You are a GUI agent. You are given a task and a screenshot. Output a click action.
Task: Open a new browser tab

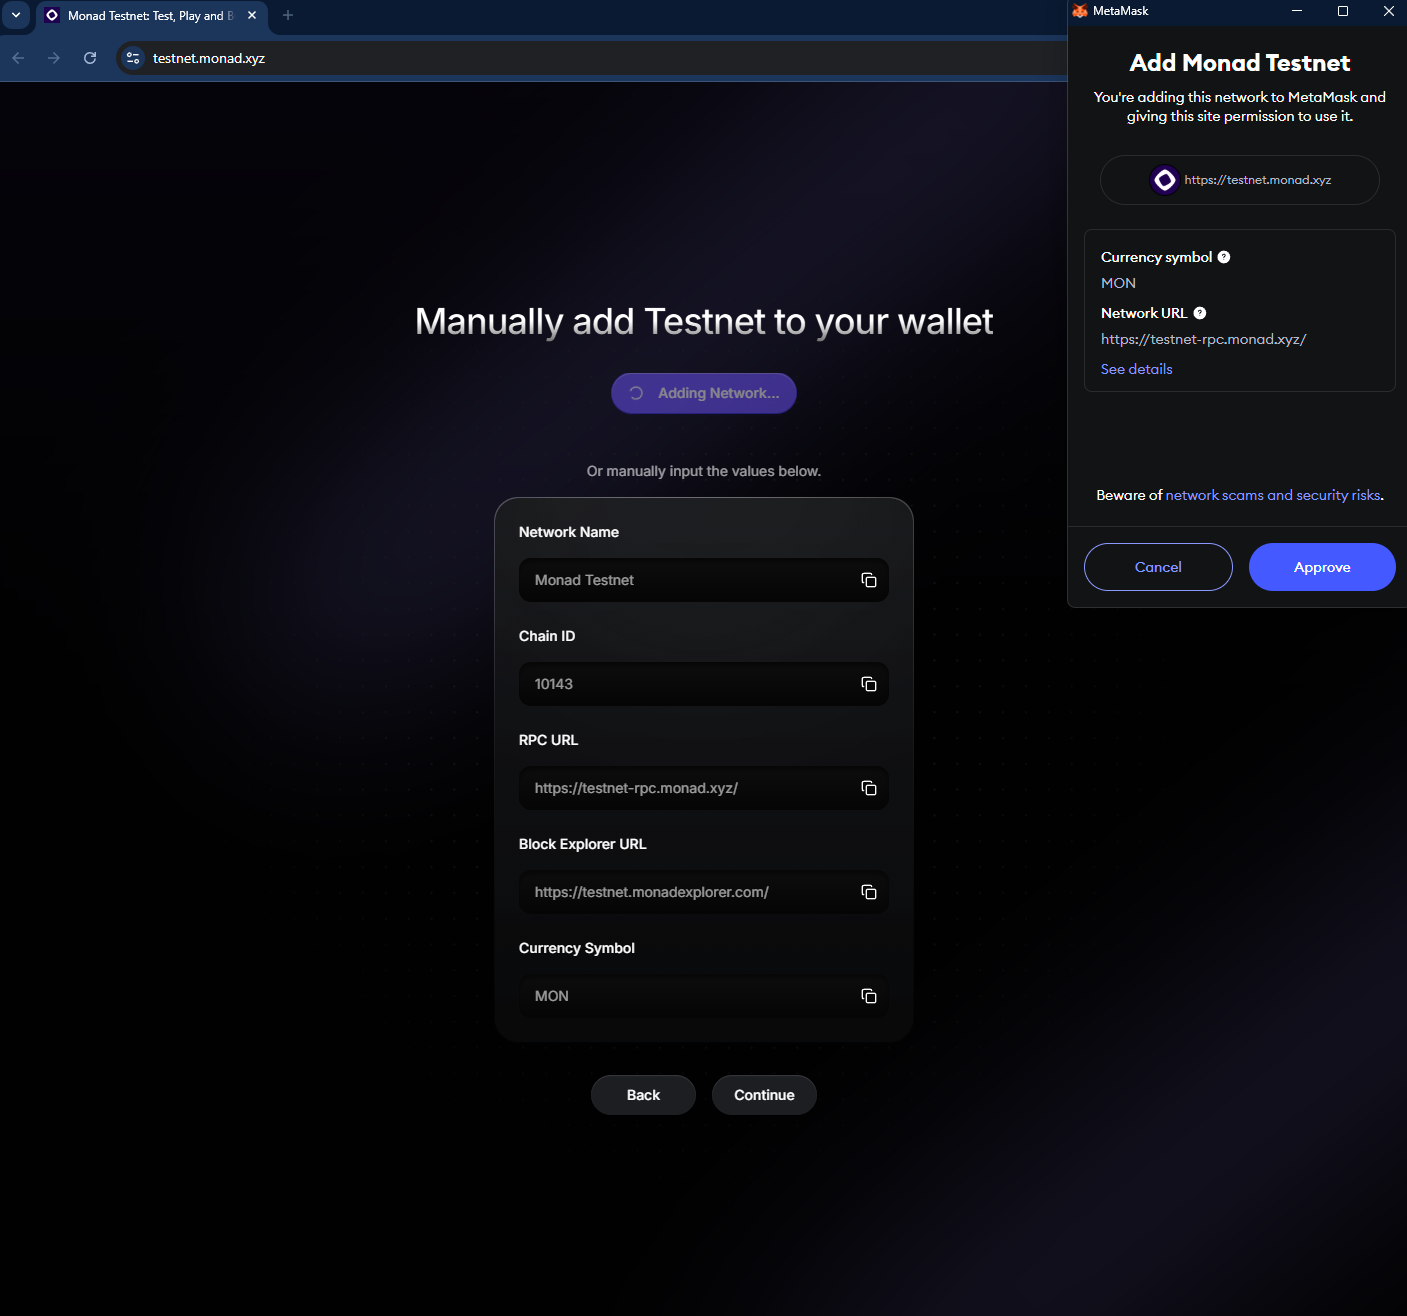[x=288, y=15]
